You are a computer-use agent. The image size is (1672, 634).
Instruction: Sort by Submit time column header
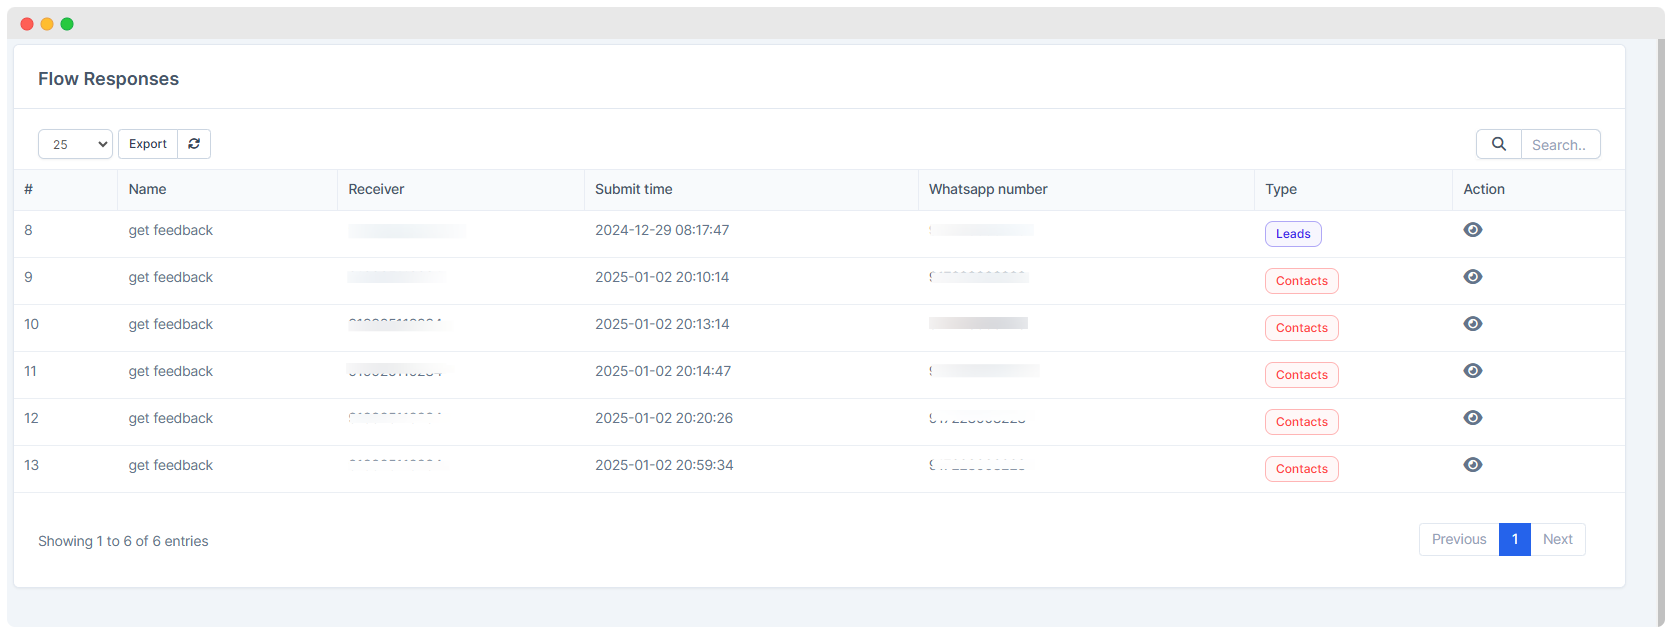pyautogui.click(x=633, y=189)
